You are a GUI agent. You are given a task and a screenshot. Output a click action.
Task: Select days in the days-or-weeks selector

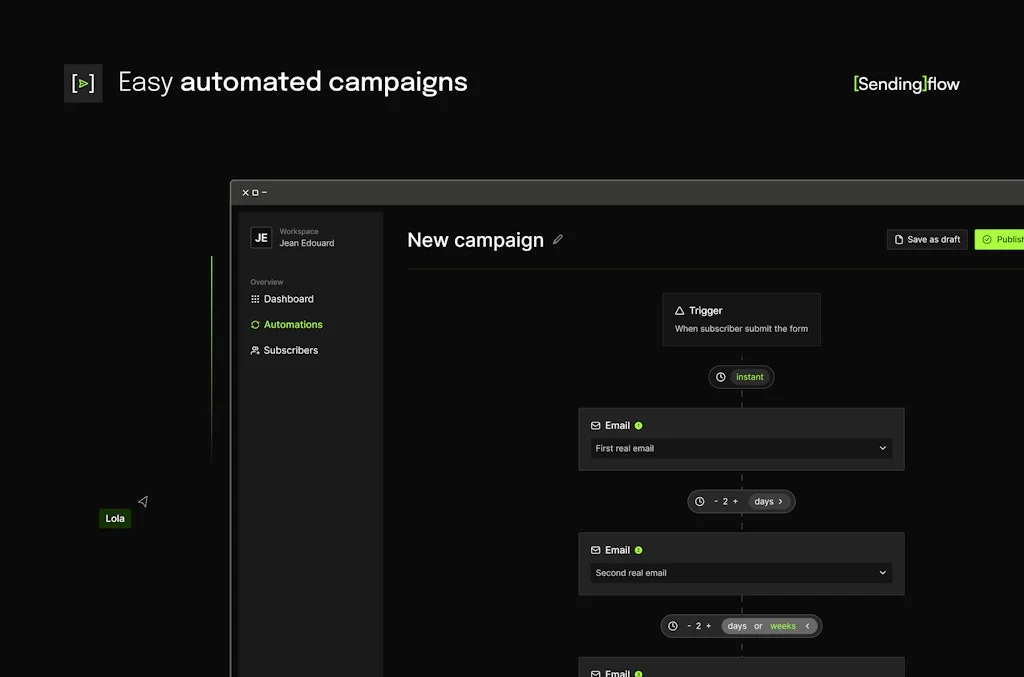pyautogui.click(x=737, y=626)
